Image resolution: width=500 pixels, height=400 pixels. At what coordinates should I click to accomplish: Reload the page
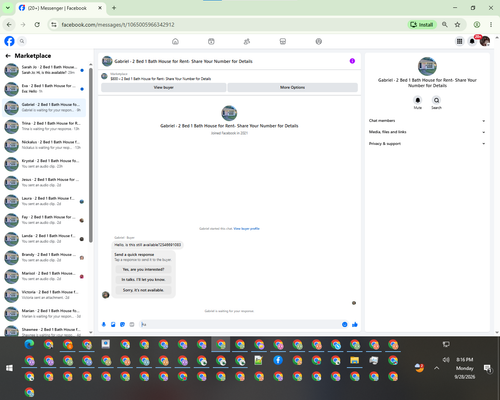37,25
